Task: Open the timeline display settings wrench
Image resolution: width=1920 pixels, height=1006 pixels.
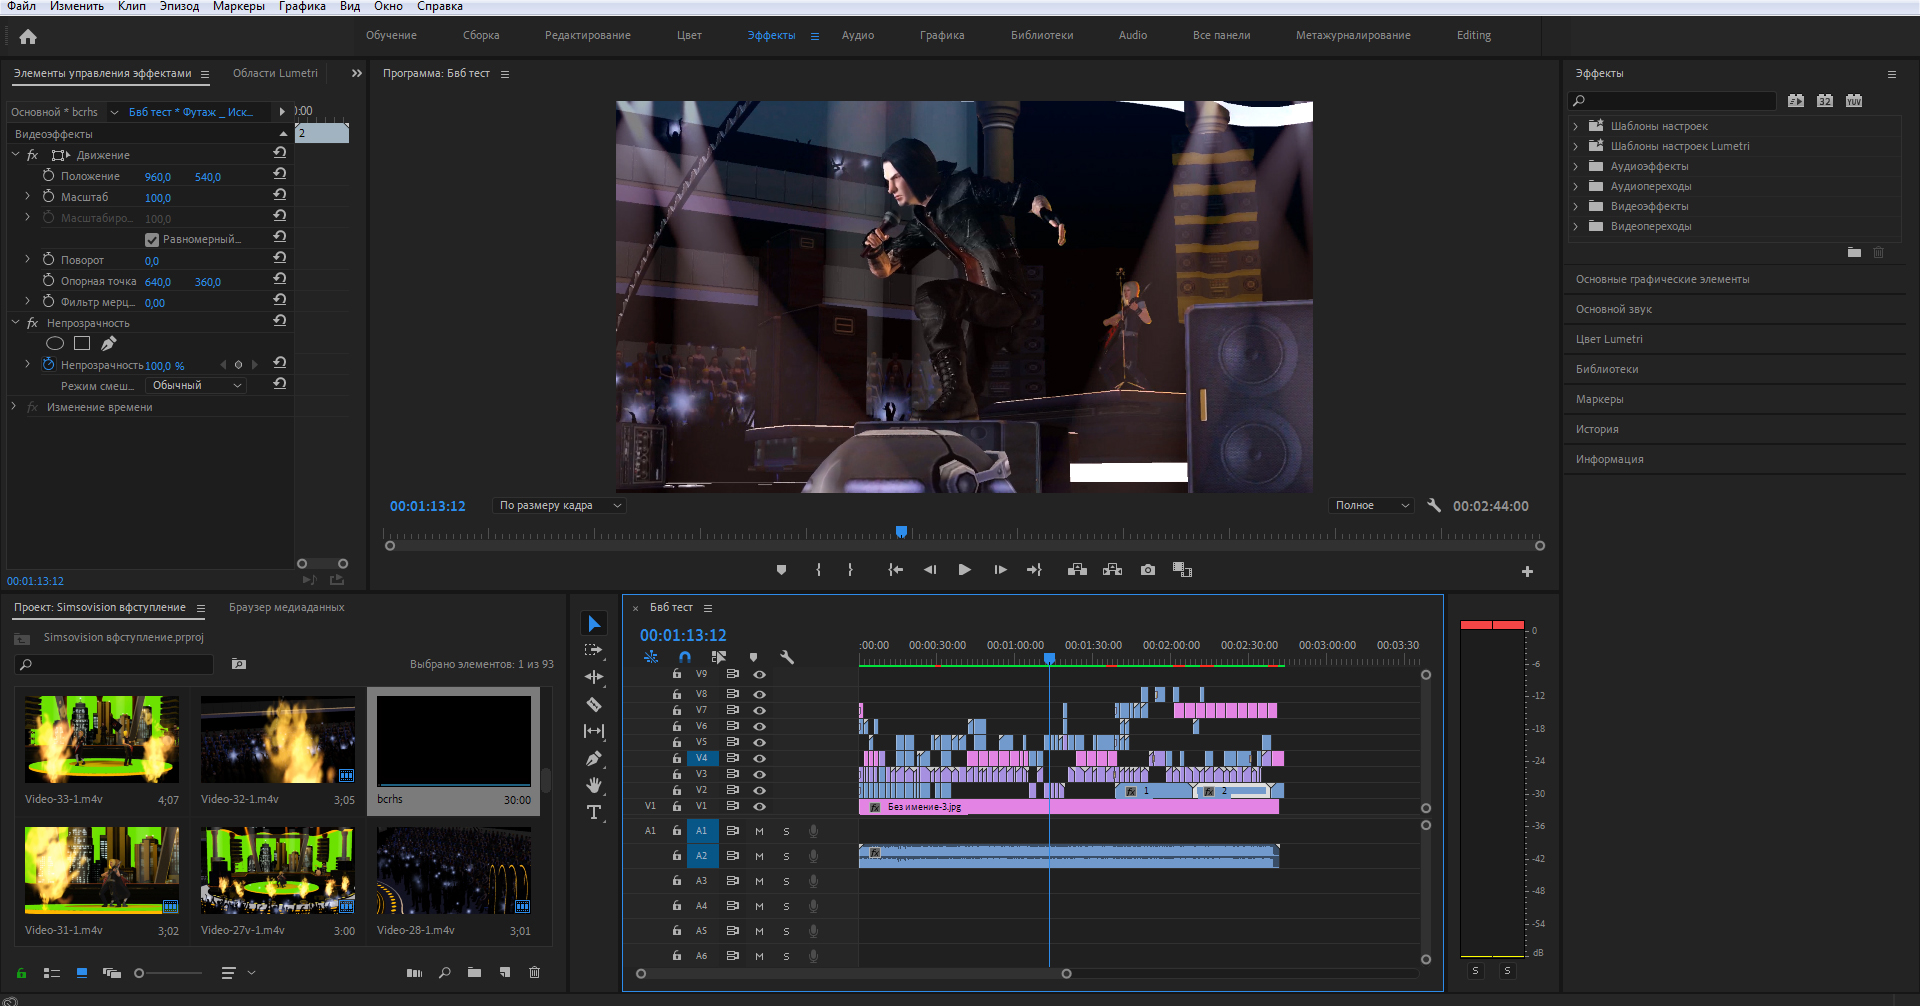Action: click(787, 657)
